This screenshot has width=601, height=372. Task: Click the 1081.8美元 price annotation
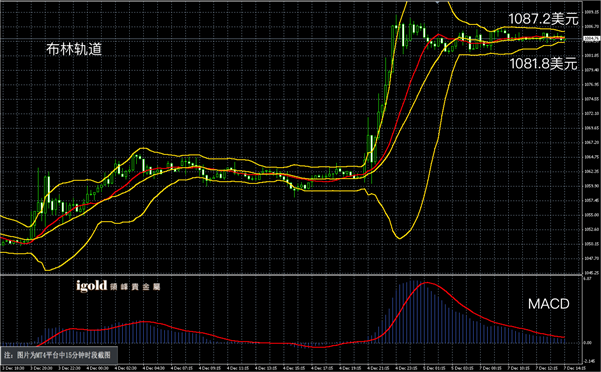click(543, 64)
